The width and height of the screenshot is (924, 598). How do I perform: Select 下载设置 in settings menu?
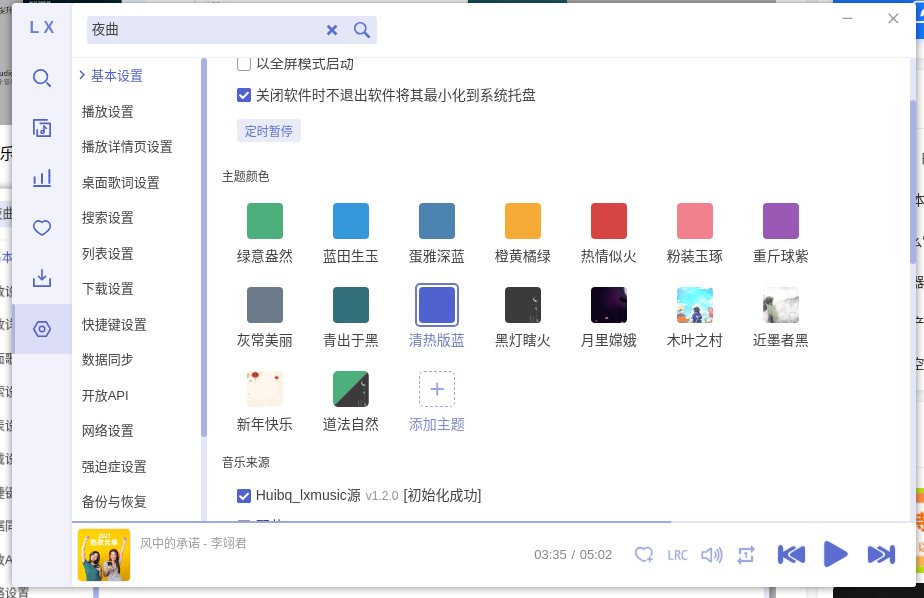pos(108,289)
